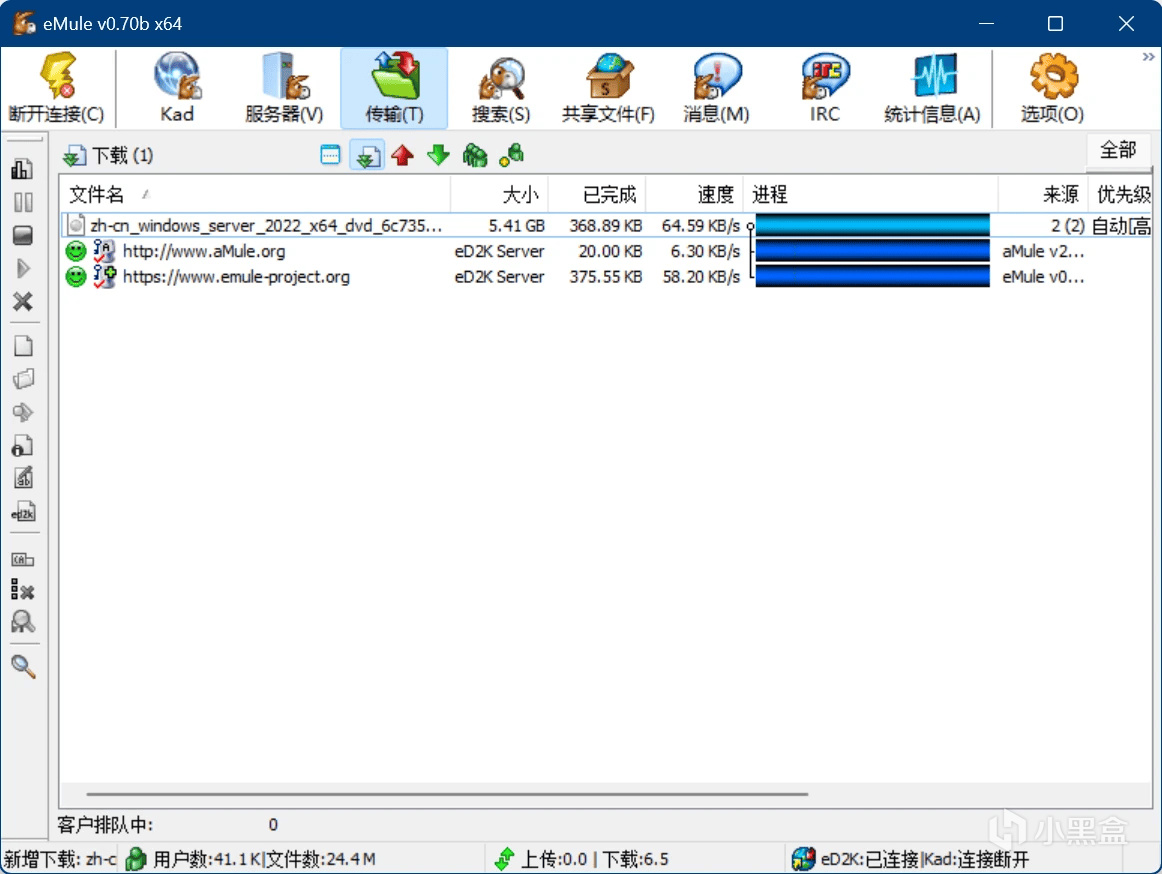Sort by 进程 column header

click(x=872, y=195)
